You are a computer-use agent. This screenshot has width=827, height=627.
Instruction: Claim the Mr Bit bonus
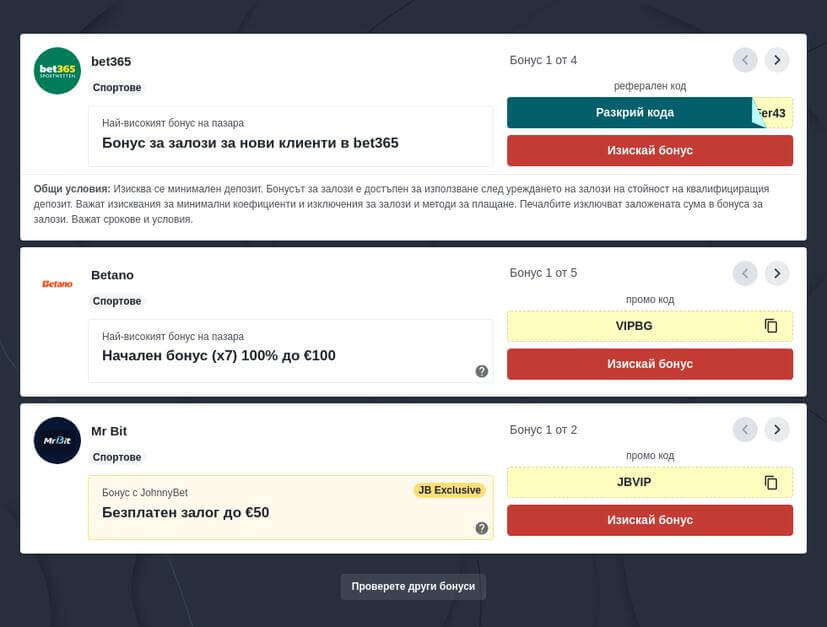649,520
